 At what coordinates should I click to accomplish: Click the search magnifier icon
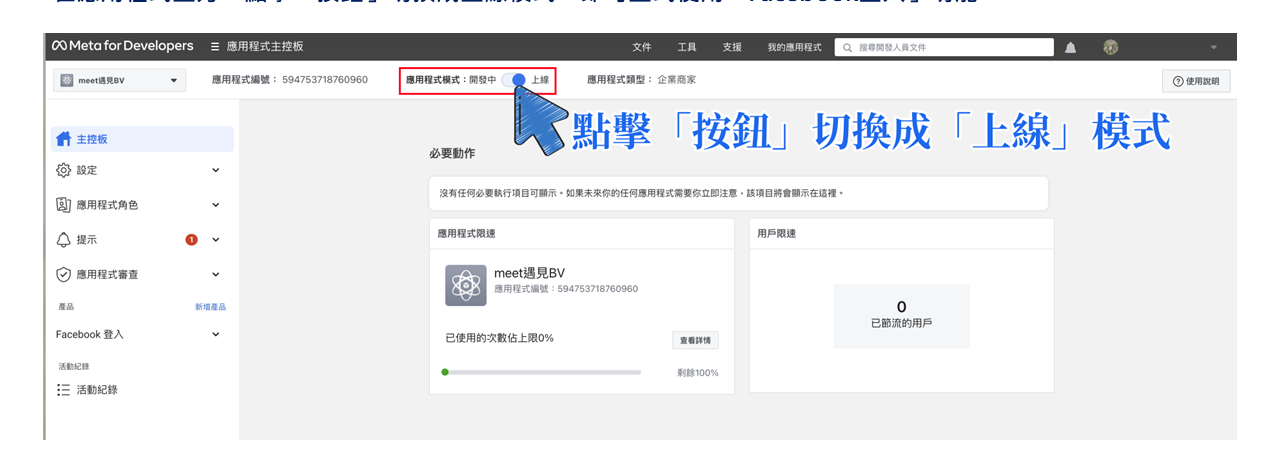(x=847, y=47)
